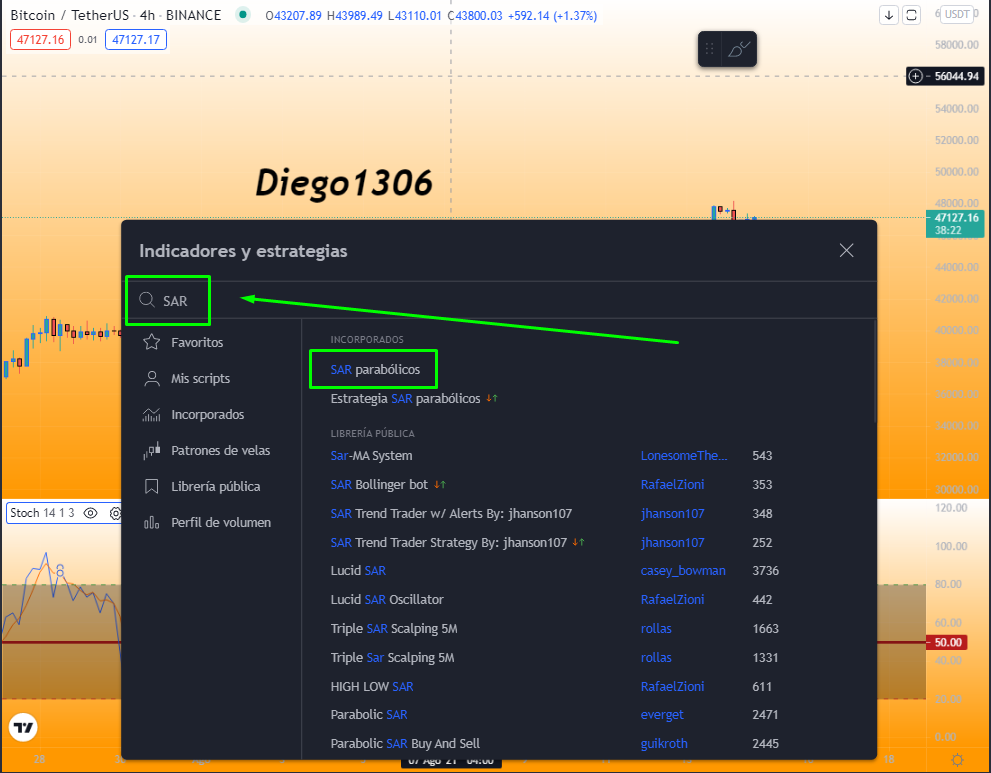Click the 50.00 Stoch level label
The image size is (991, 773).
point(948,642)
